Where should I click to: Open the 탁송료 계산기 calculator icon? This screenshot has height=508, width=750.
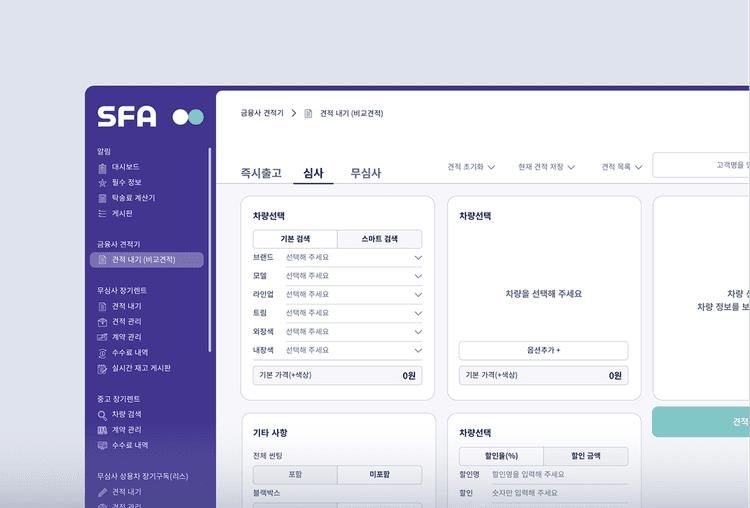pos(102,198)
